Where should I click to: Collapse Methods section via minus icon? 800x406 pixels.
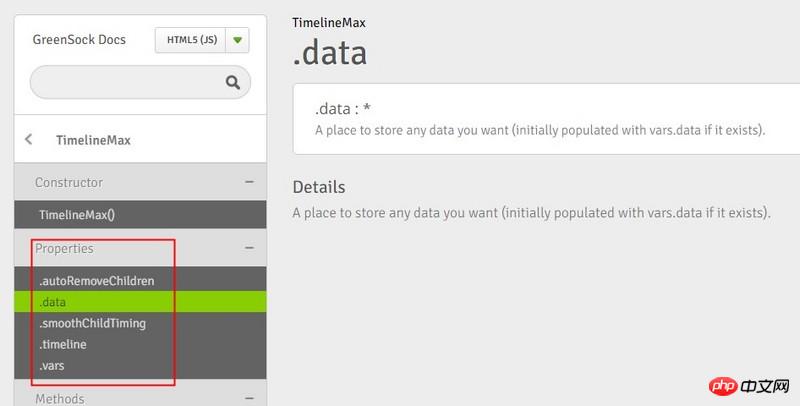[248, 398]
